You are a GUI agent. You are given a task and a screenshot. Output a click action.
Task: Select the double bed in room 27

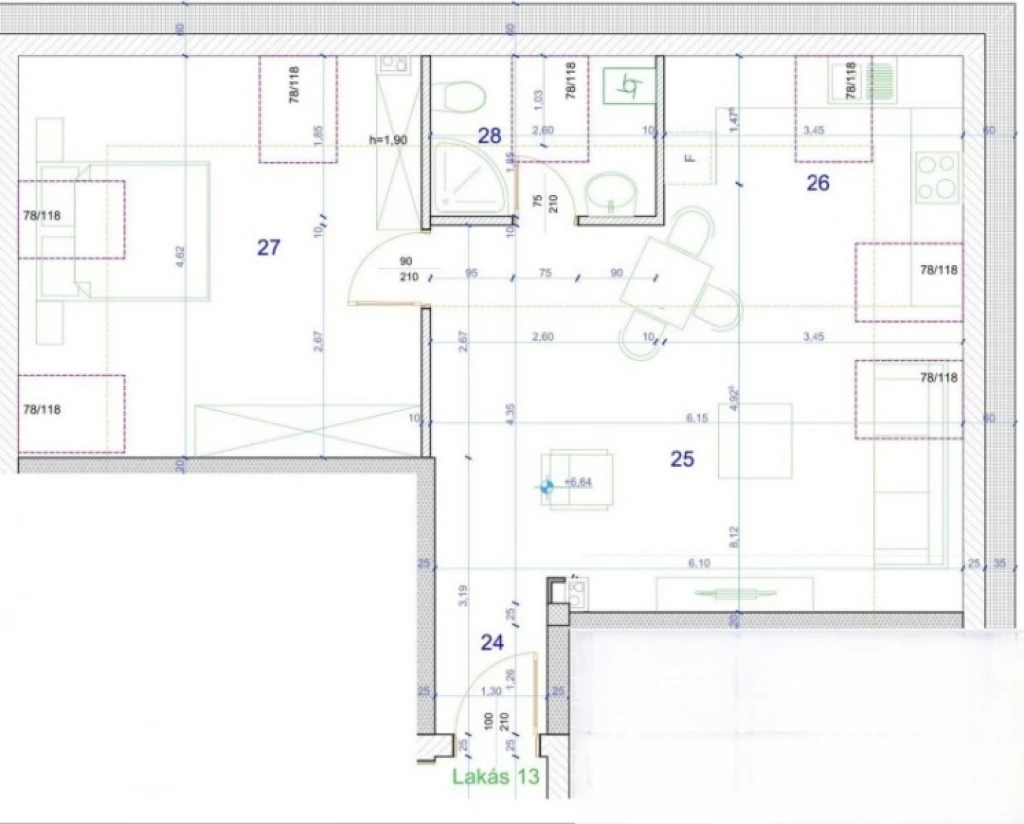(125, 230)
